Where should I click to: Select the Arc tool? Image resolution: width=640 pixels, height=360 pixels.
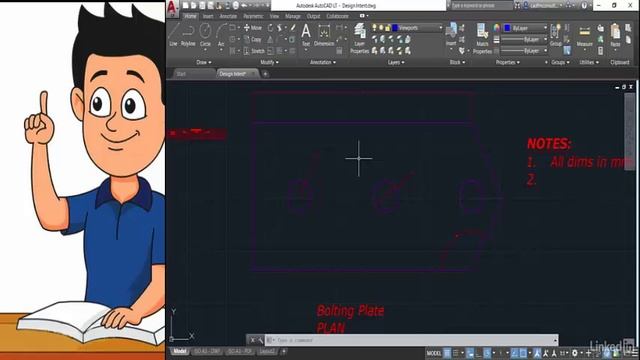(x=221, y=34)
